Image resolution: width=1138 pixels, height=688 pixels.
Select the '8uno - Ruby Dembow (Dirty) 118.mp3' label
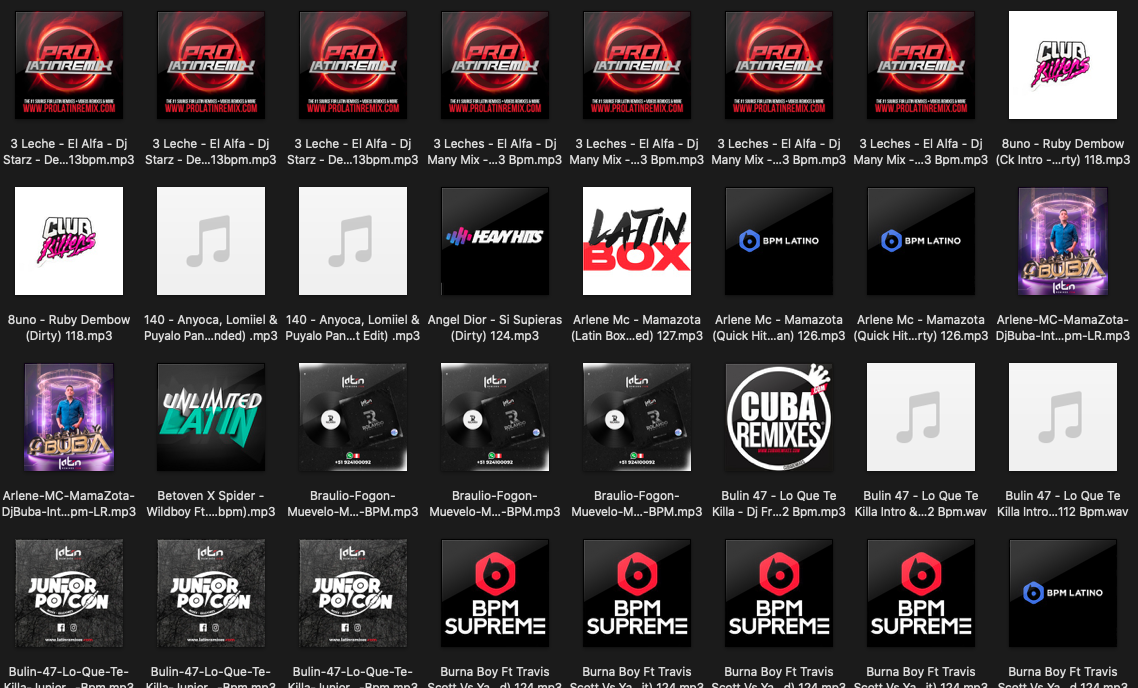point(69,328)
